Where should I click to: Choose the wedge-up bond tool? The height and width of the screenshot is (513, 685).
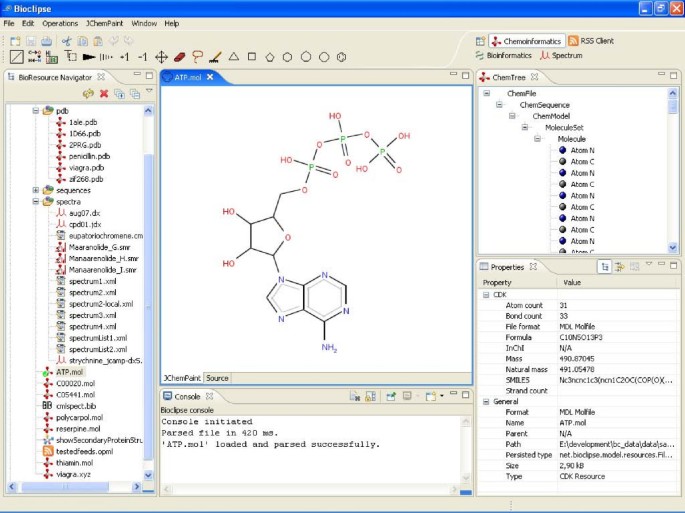[x=89, y=57]
